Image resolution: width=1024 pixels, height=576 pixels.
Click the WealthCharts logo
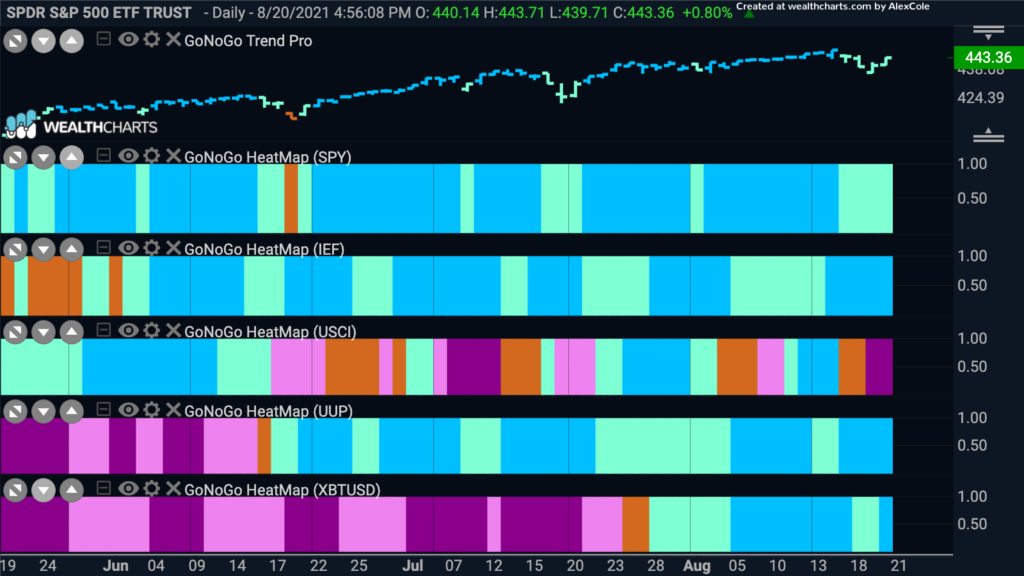[81, 125]
